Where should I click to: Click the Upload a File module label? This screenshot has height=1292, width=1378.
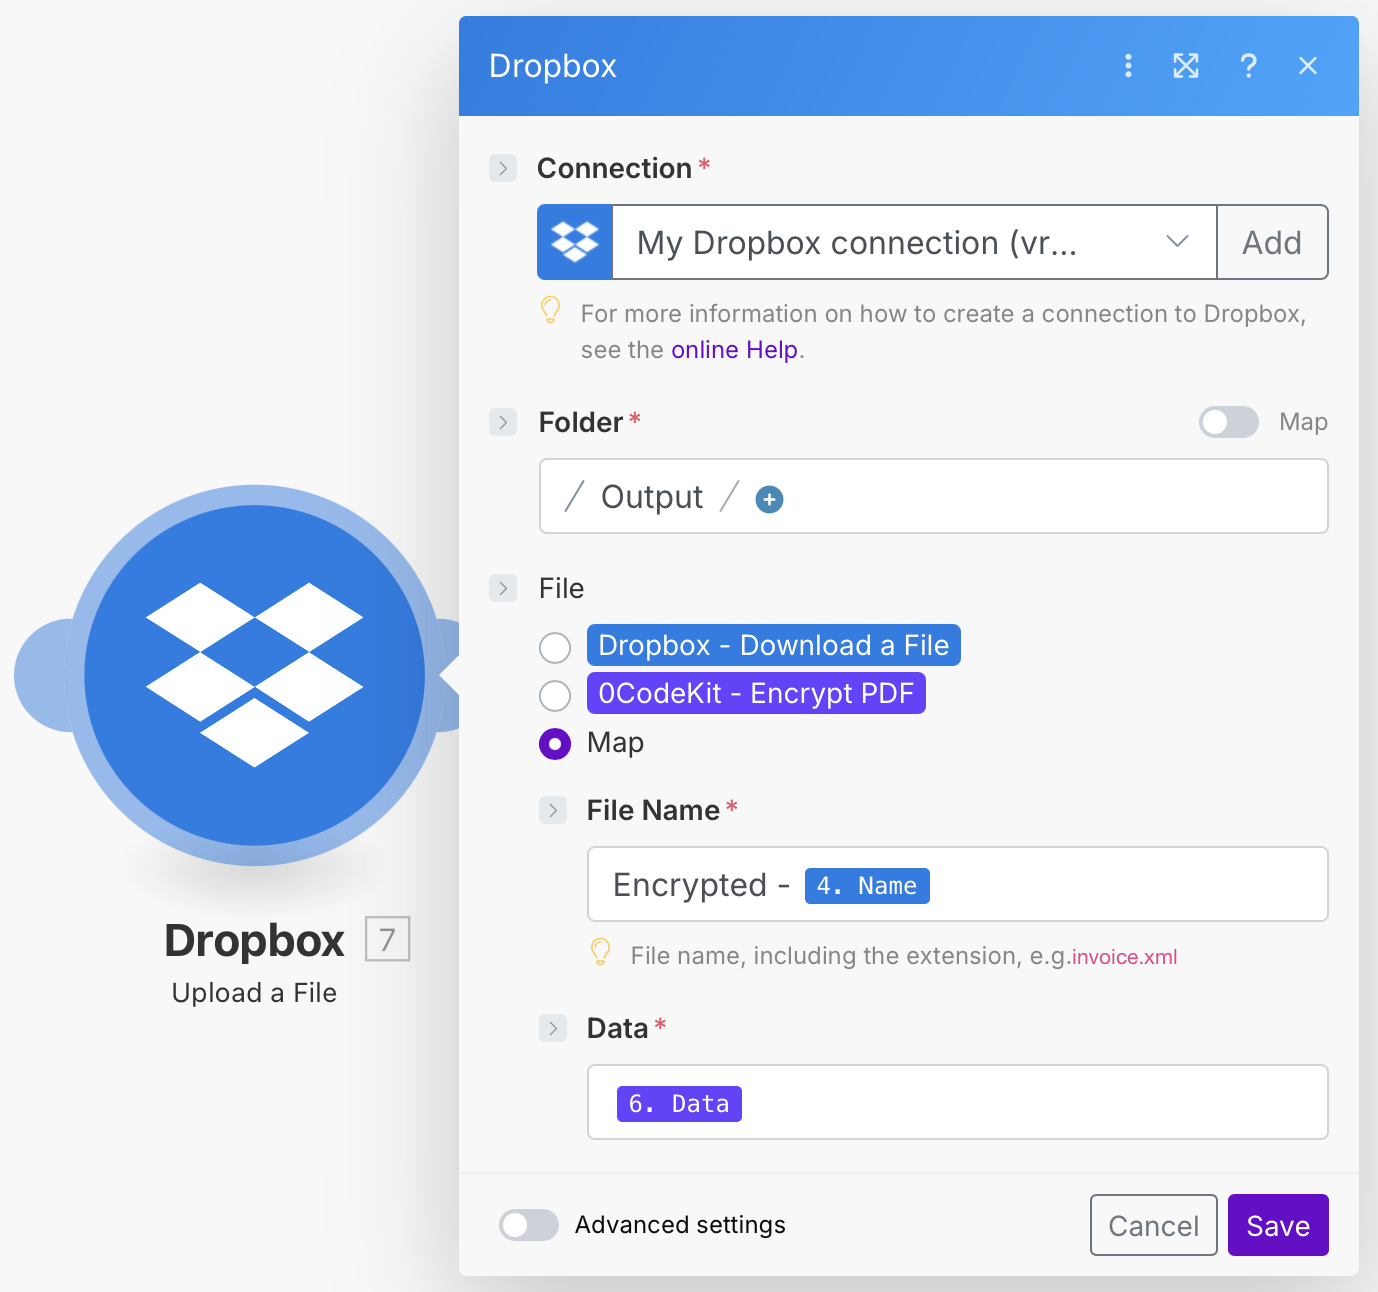(x=254, y=993)
